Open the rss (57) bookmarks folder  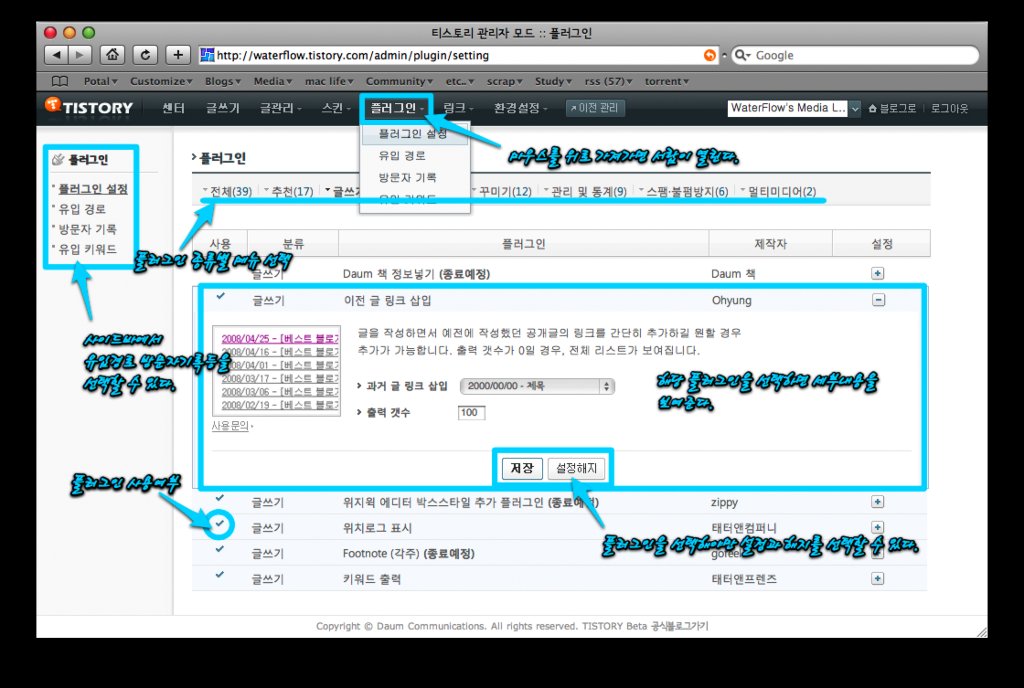pyautogui.click(x=609, y=82)
